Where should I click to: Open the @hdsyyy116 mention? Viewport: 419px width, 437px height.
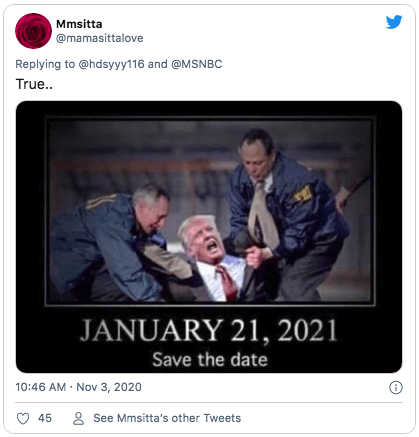(111, 64)
